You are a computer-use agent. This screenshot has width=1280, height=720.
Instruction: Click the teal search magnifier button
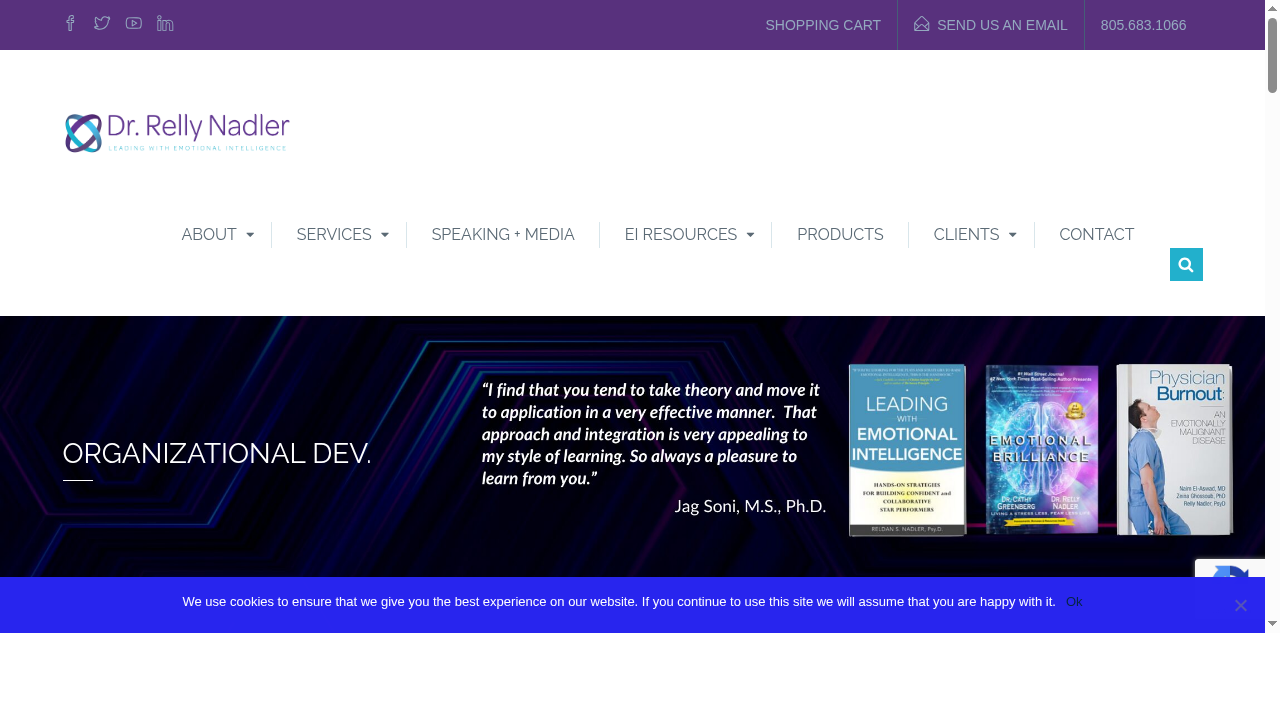[1186, 265]
